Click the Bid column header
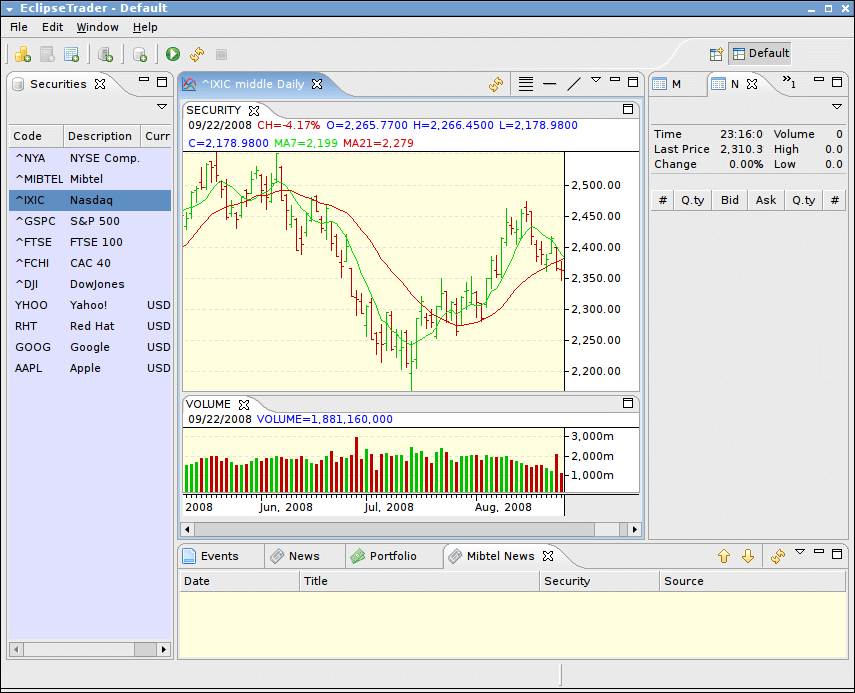The height and width of the screenshot is (693, 855). pyautogui.click(x=730, y=200)
